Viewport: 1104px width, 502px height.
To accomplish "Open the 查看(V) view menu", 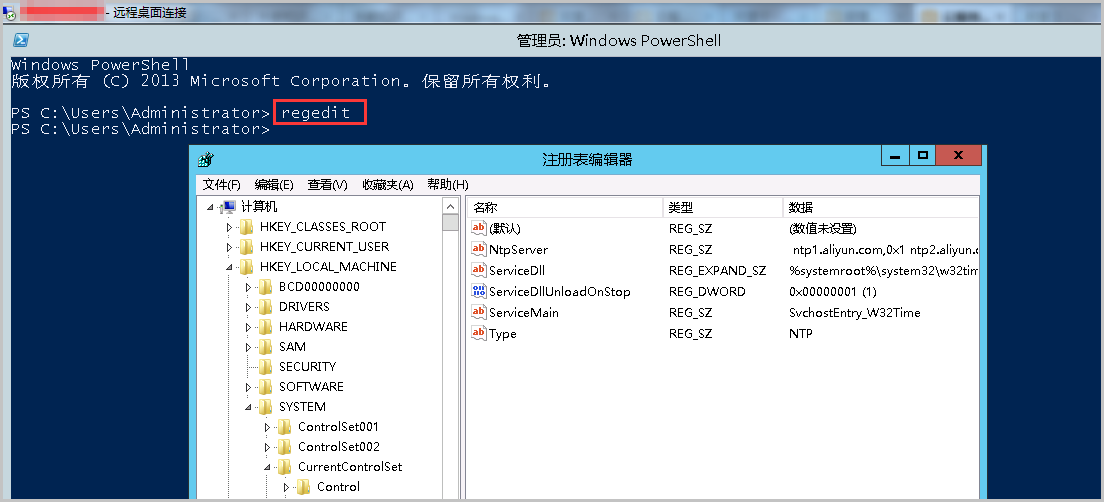I will (x=327, y=185).
